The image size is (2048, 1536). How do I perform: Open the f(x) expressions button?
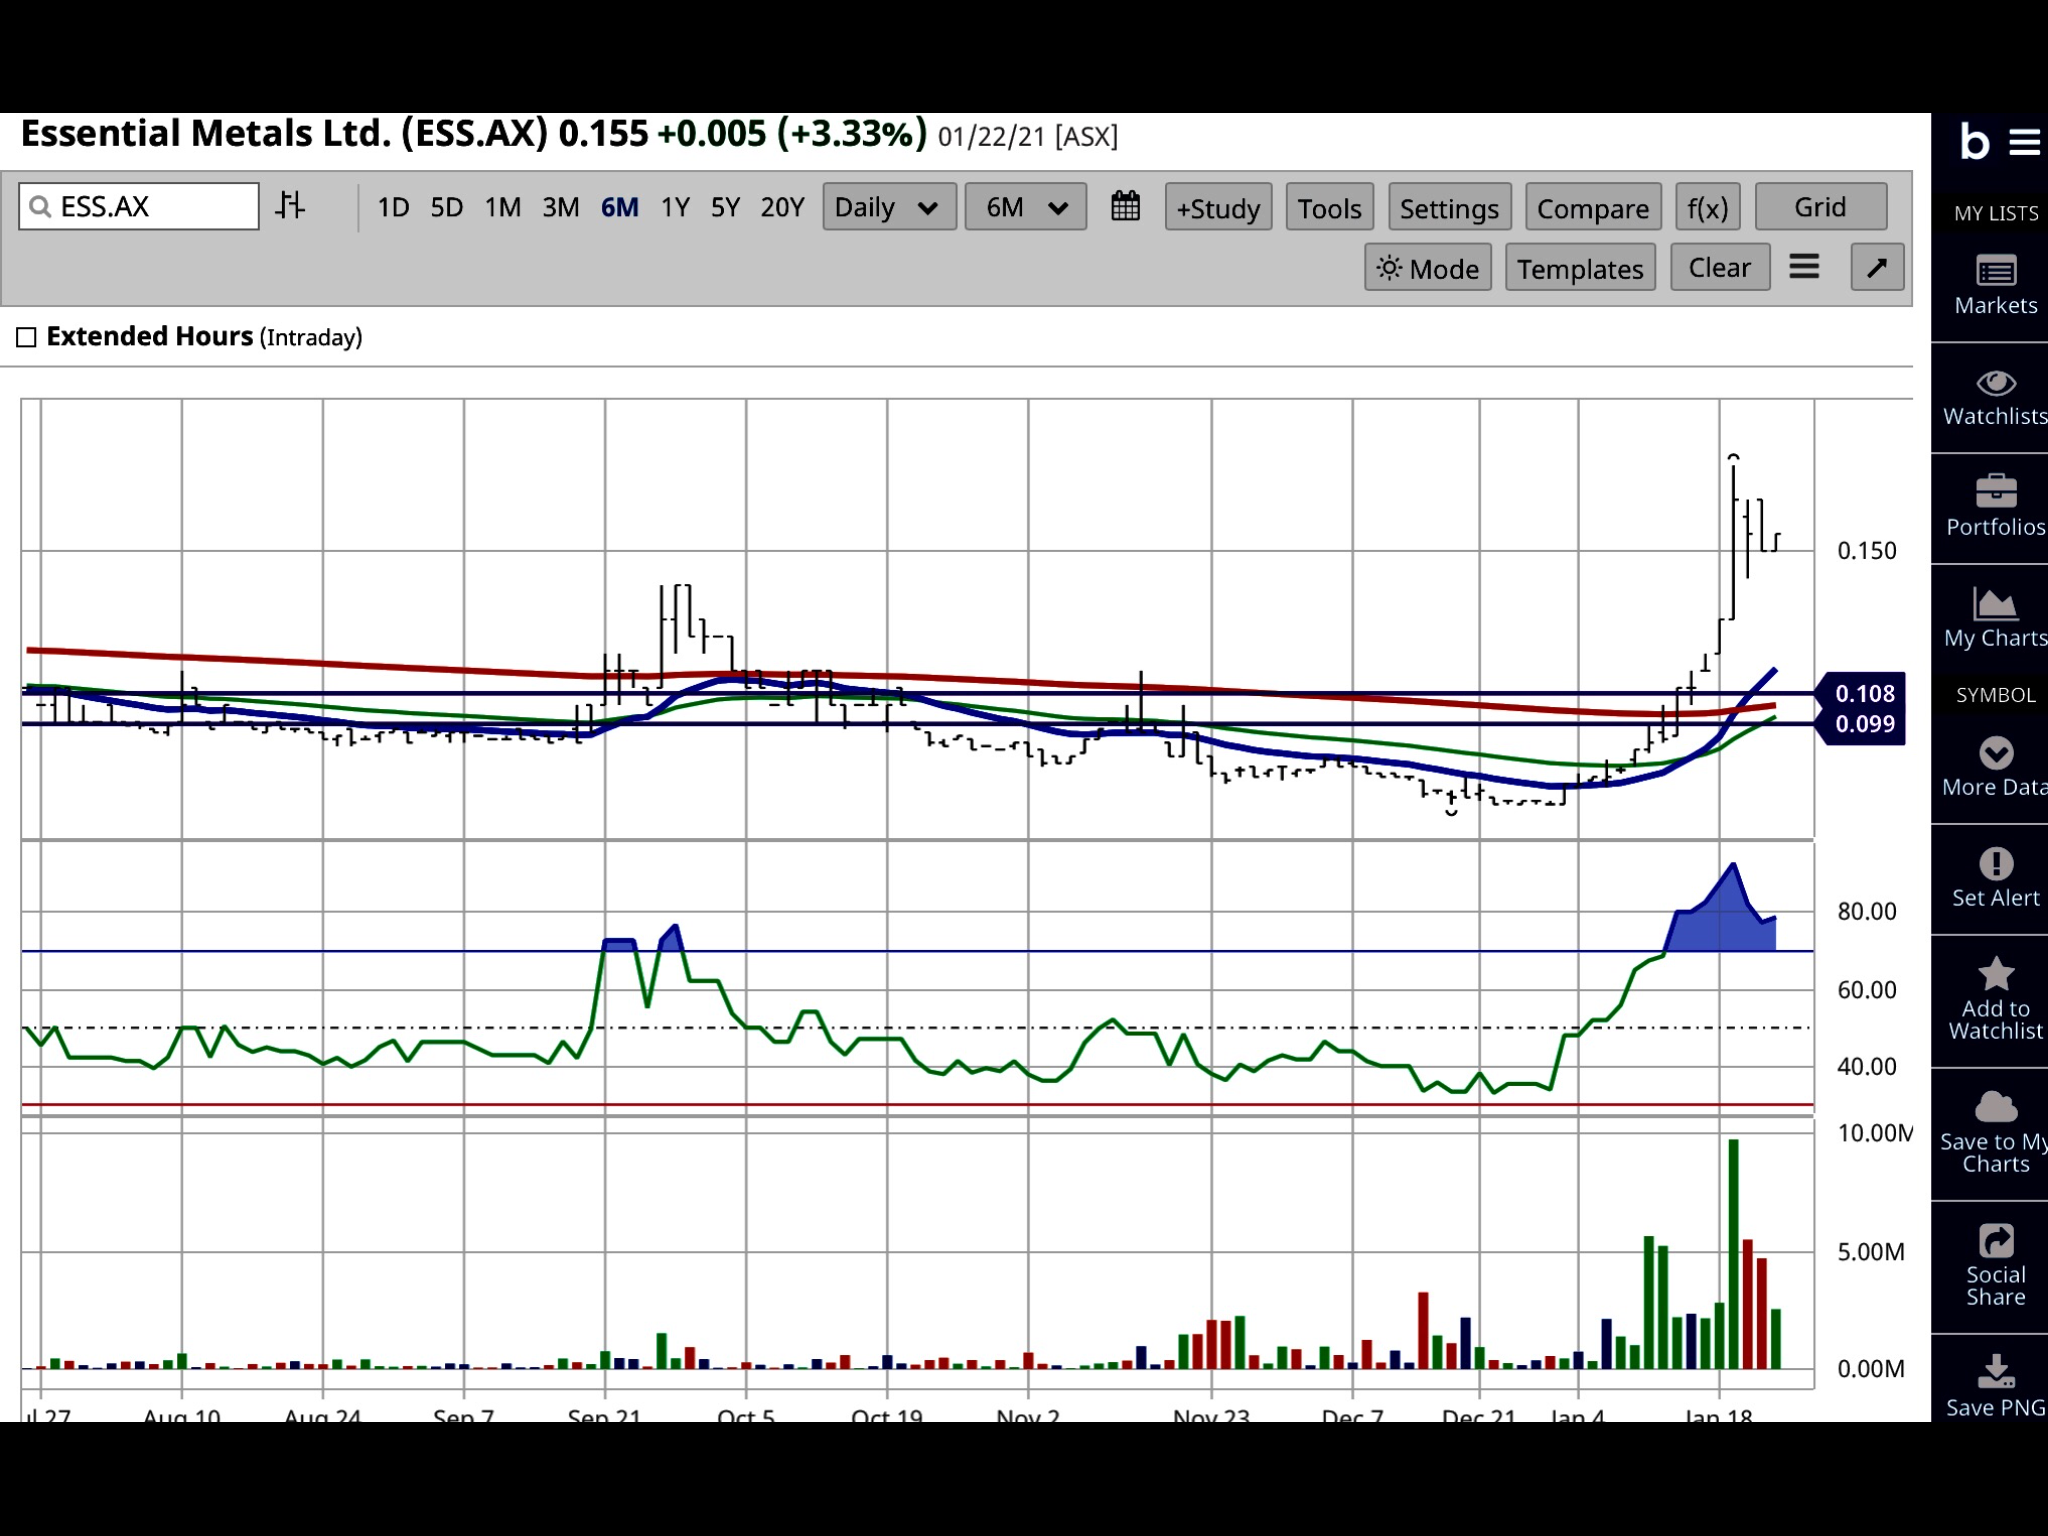1708,207
